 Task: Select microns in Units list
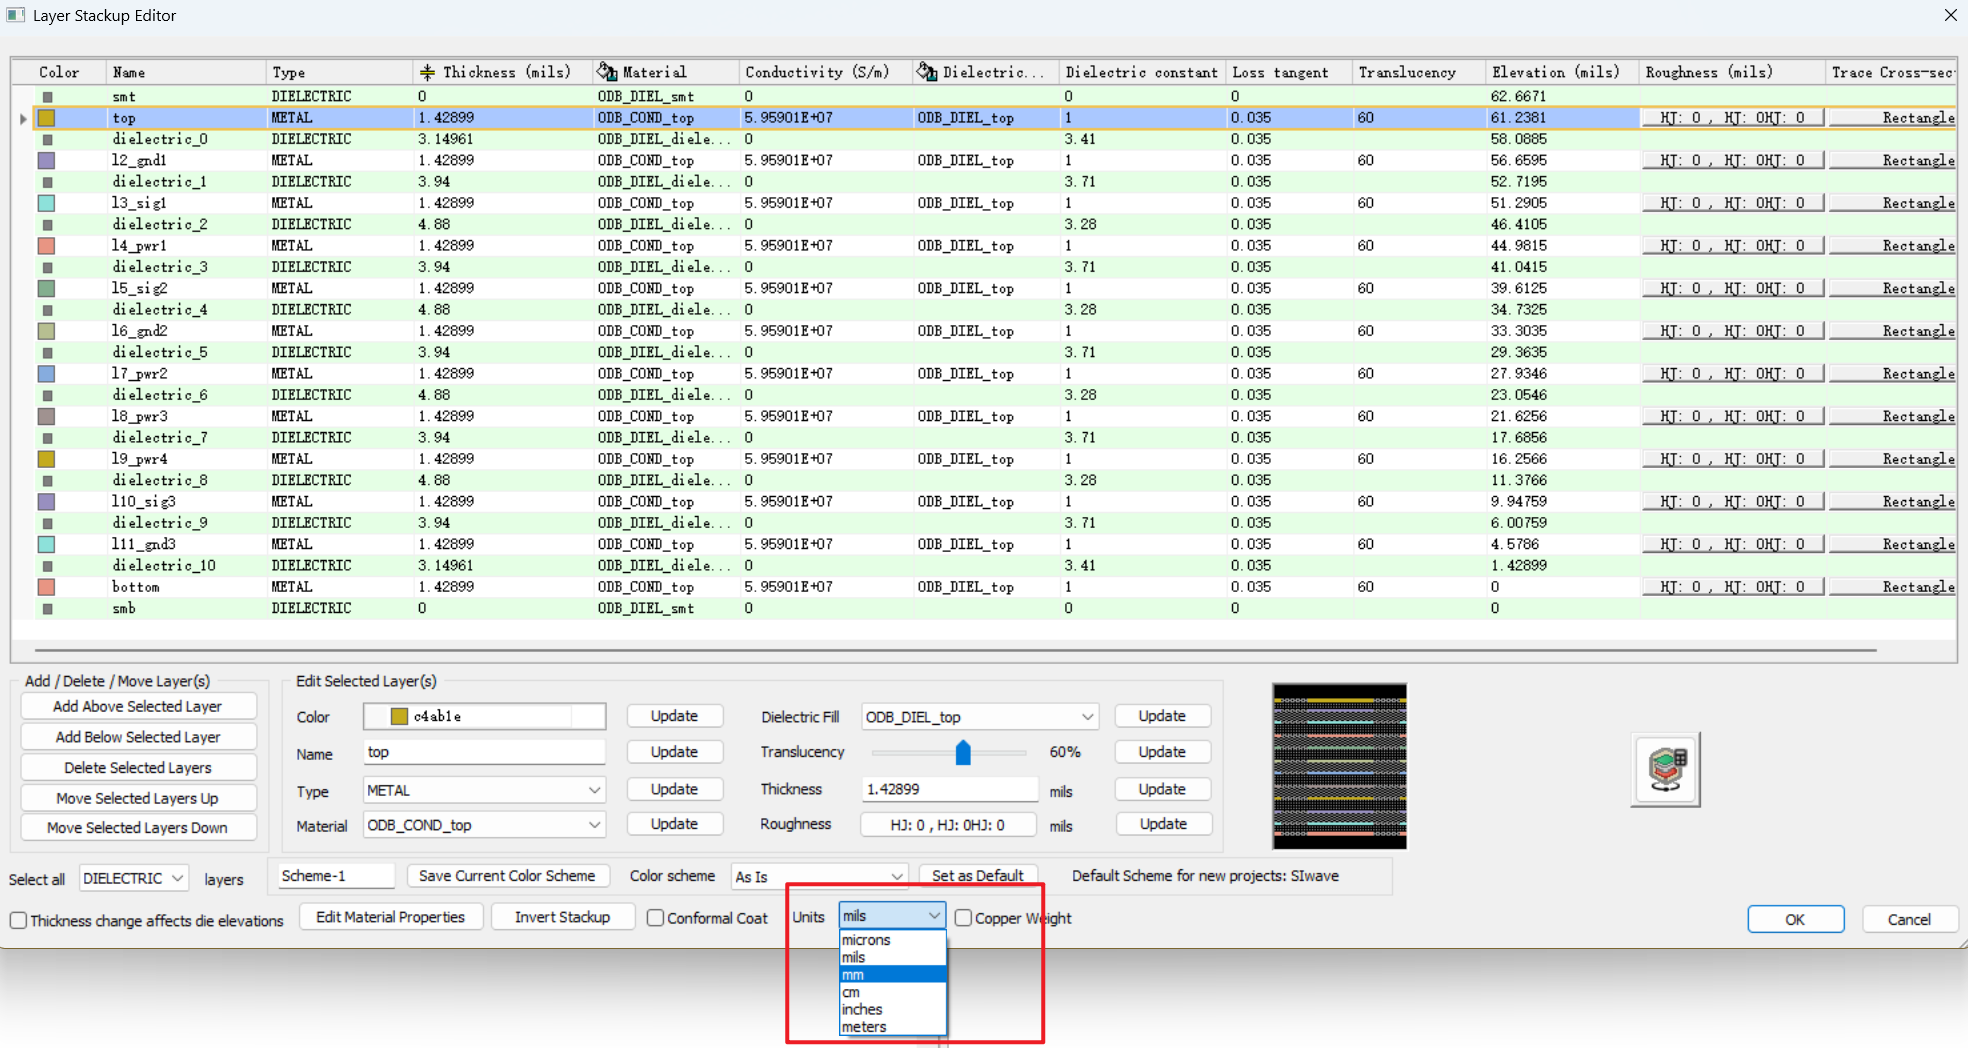pyautogui.click(x=893, y=940)
